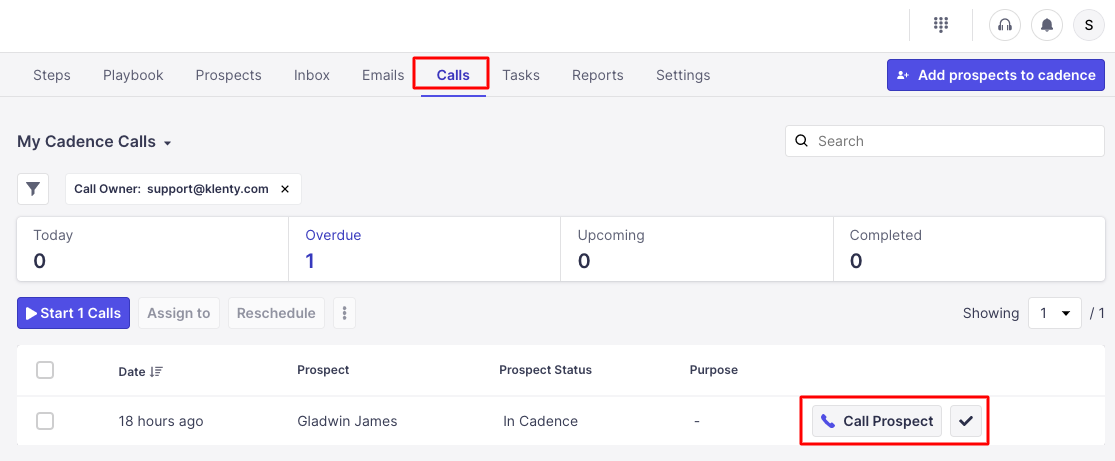Screen dimensions: 1115x461
Task: Open the more options vertical dots
Action: 344,313
